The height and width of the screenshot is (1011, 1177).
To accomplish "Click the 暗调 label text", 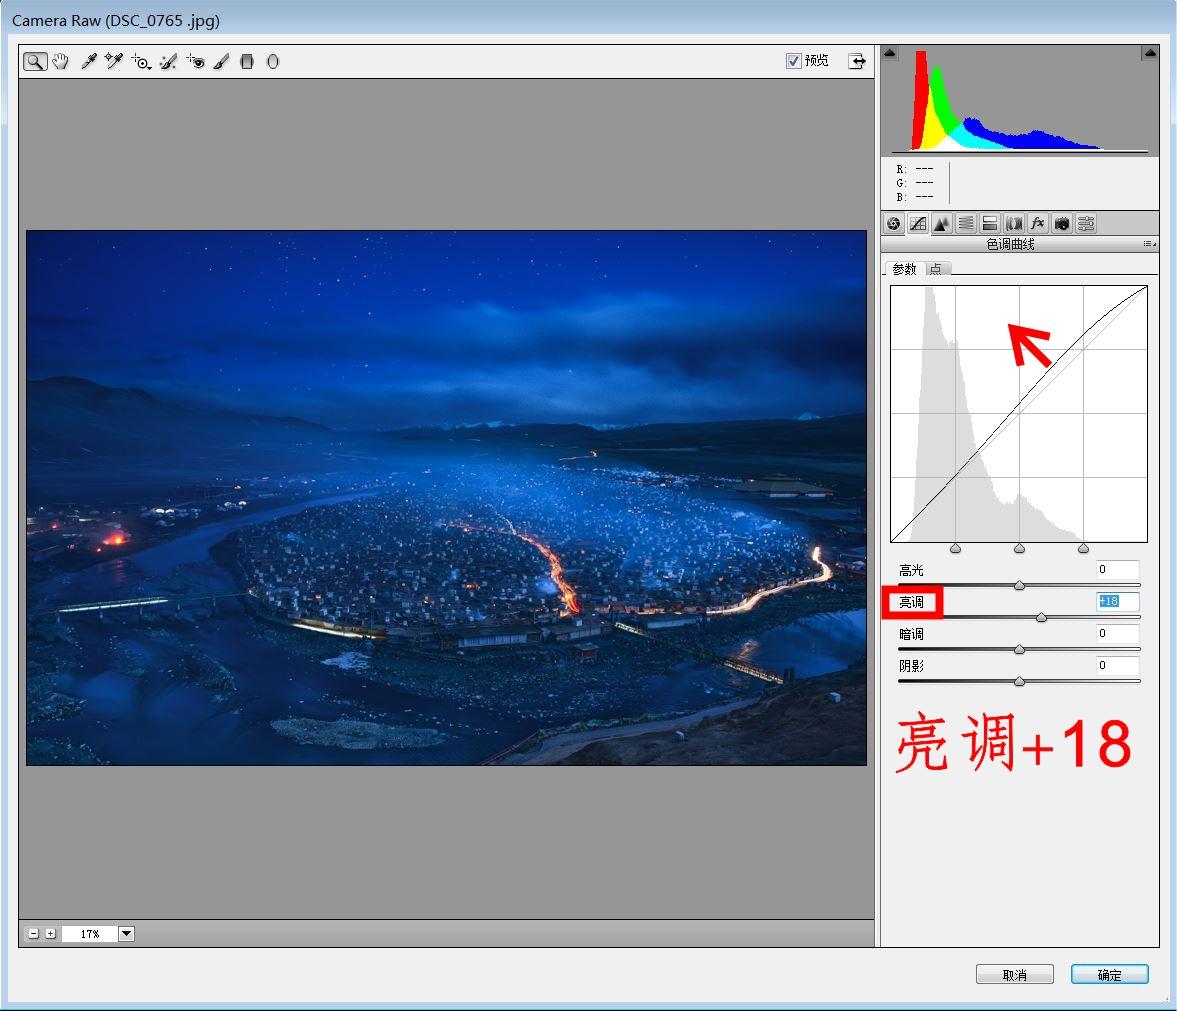I will point(911,634).
